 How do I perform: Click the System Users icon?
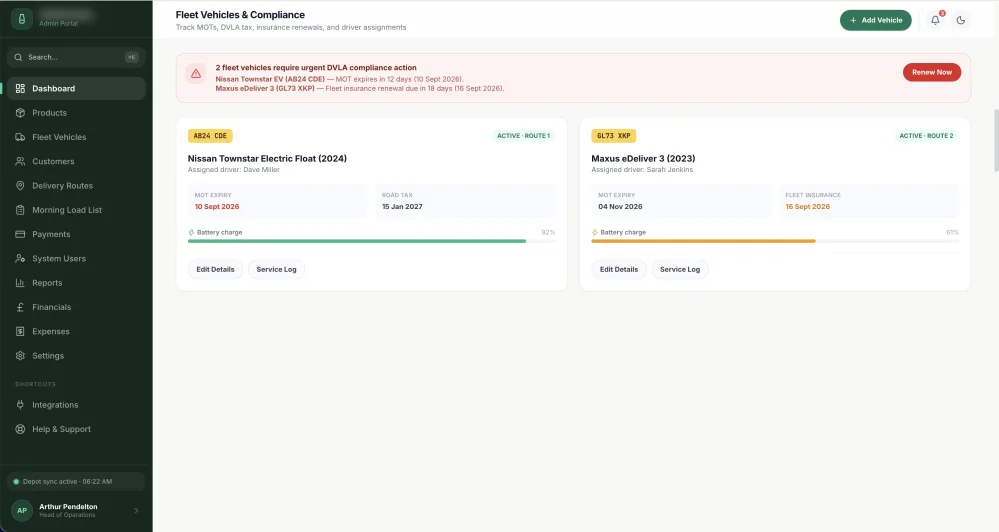[x=20, y=258]
